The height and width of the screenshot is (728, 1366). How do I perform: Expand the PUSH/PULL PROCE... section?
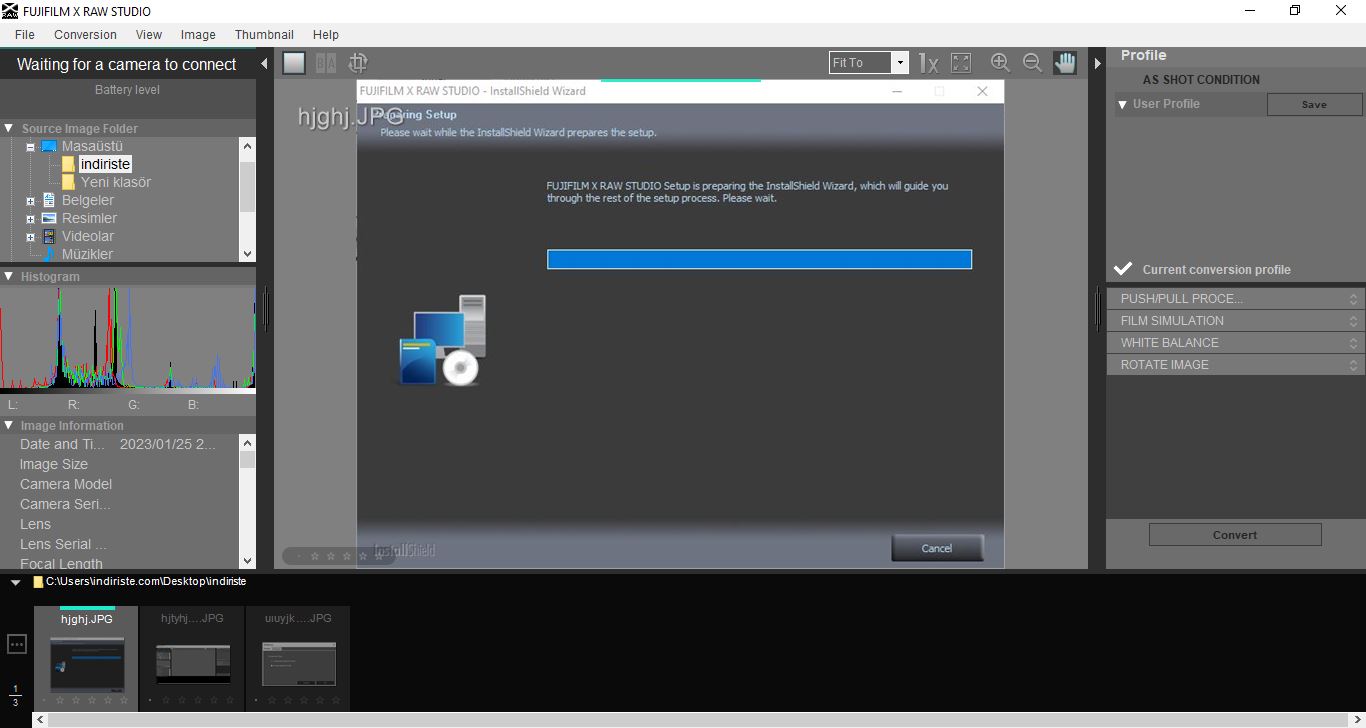[x=1235, y=299]
